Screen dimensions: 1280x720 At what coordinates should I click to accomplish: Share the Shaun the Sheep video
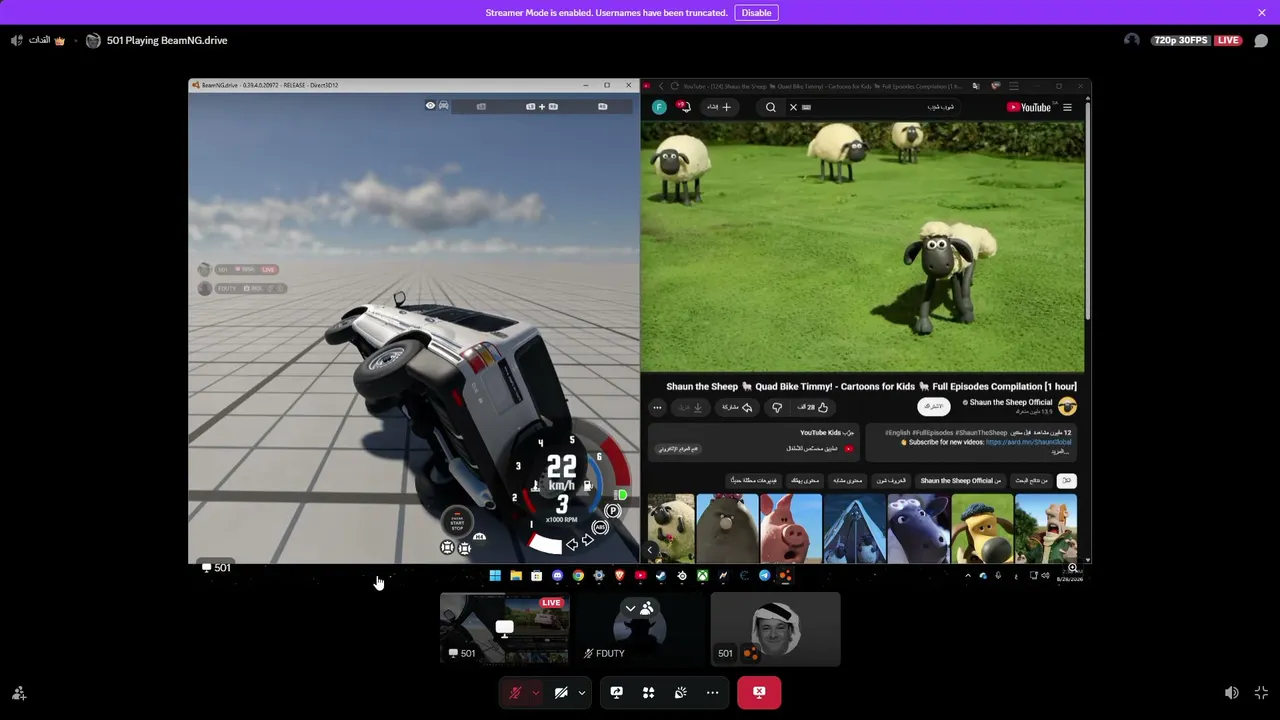pyautogui.click(x=738, y=407)
